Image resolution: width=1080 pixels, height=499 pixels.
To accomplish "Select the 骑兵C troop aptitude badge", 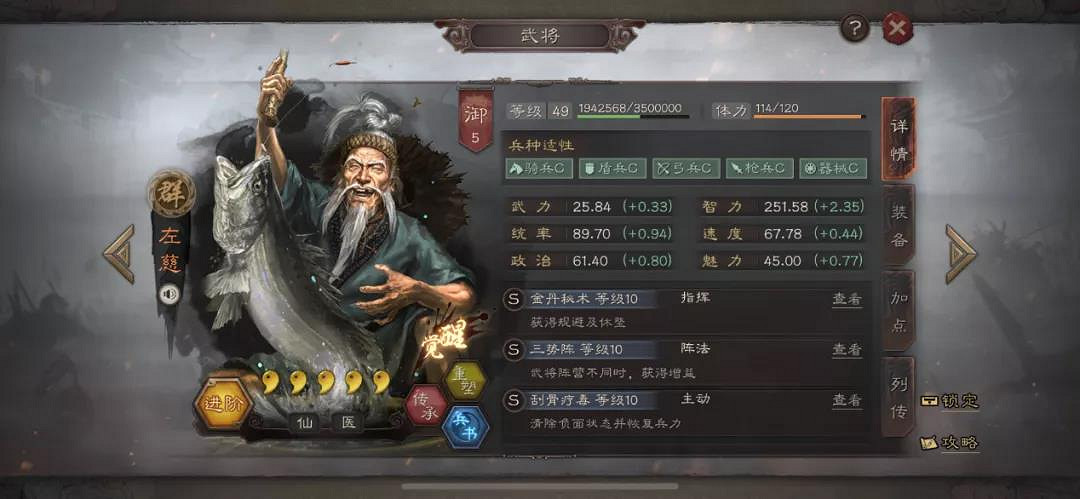I will point(539,168).
